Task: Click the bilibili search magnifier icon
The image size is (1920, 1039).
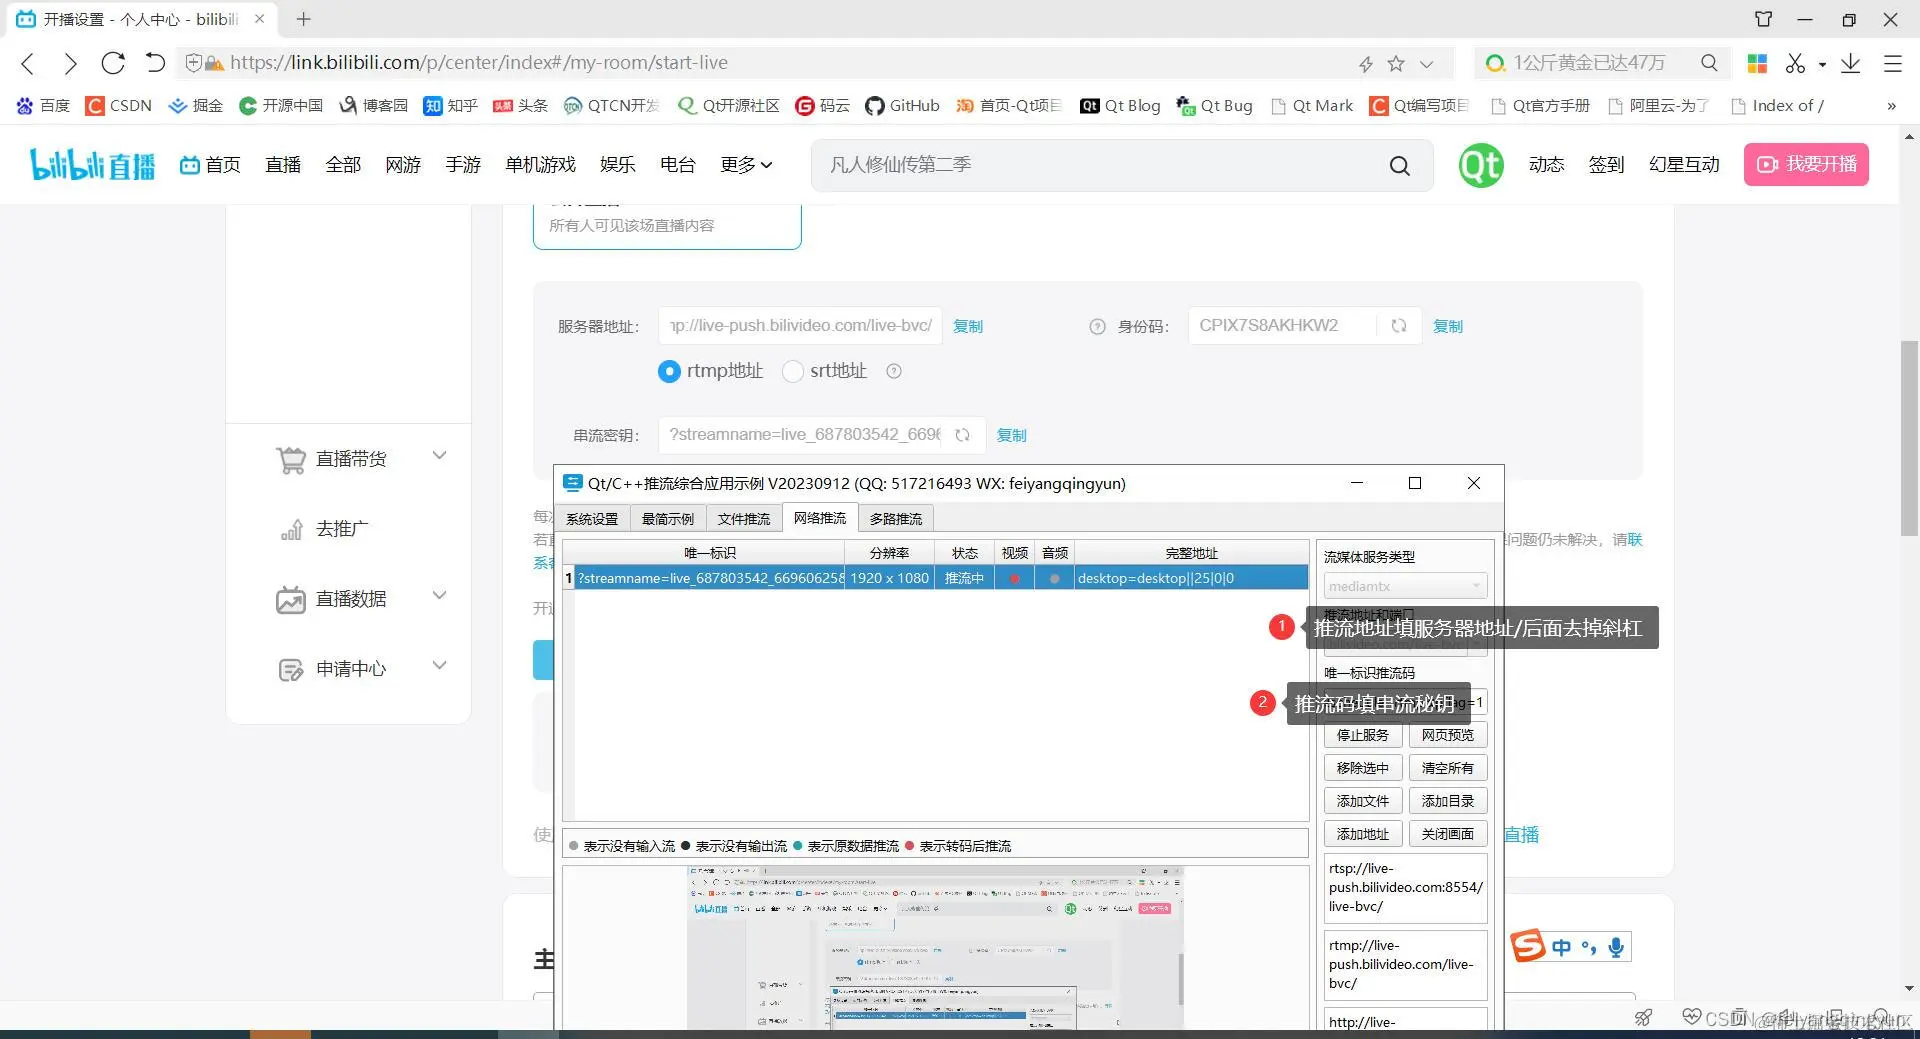Action: (1400, 166)
